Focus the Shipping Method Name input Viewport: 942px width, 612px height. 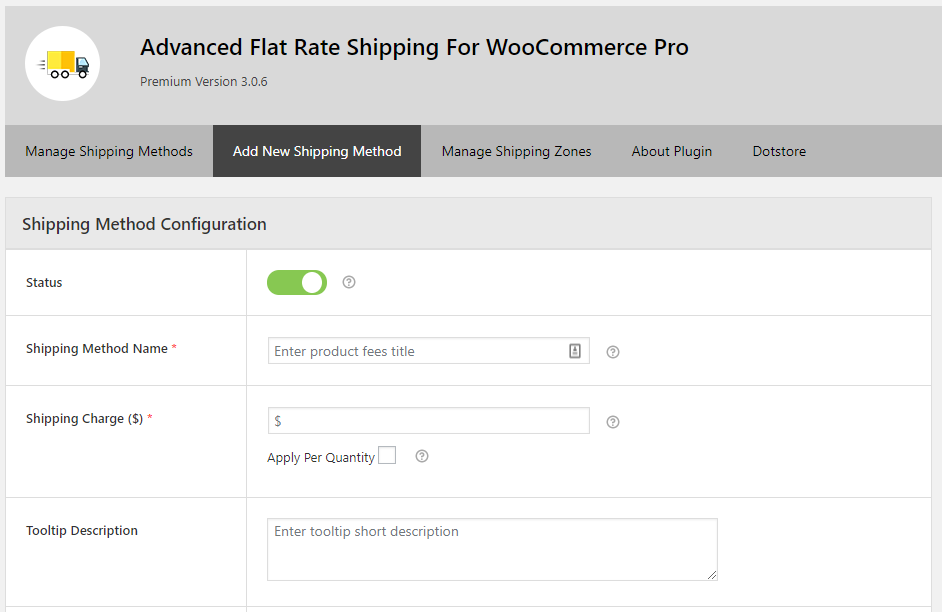click(x=428, y=351)
